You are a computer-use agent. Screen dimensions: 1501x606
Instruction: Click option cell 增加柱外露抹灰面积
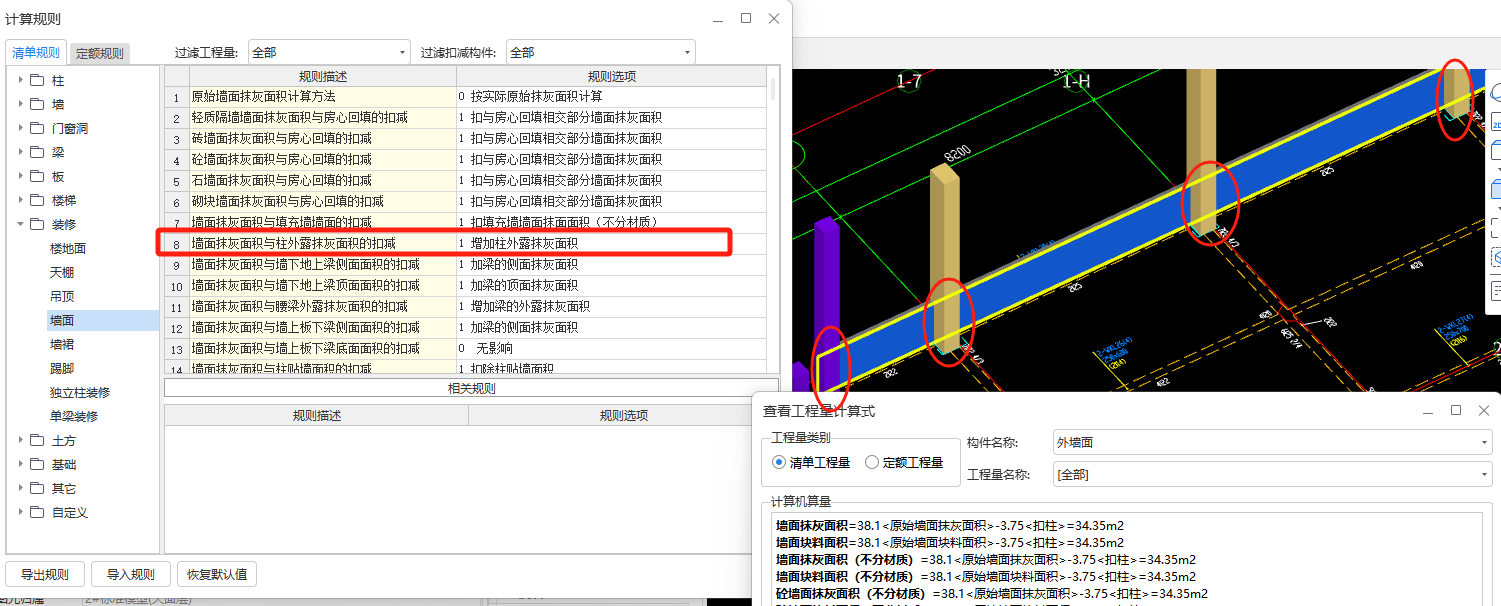612,243
